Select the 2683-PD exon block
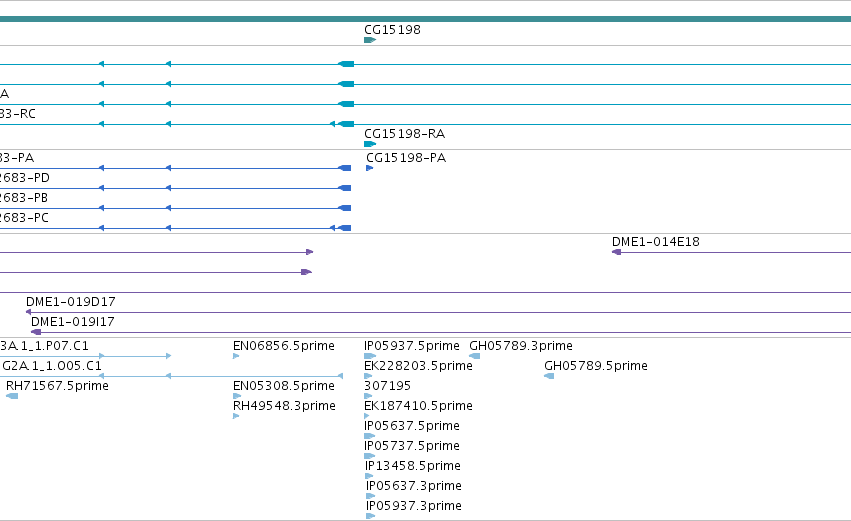Screen dimensions: 851x521 (x=345, y=188)
